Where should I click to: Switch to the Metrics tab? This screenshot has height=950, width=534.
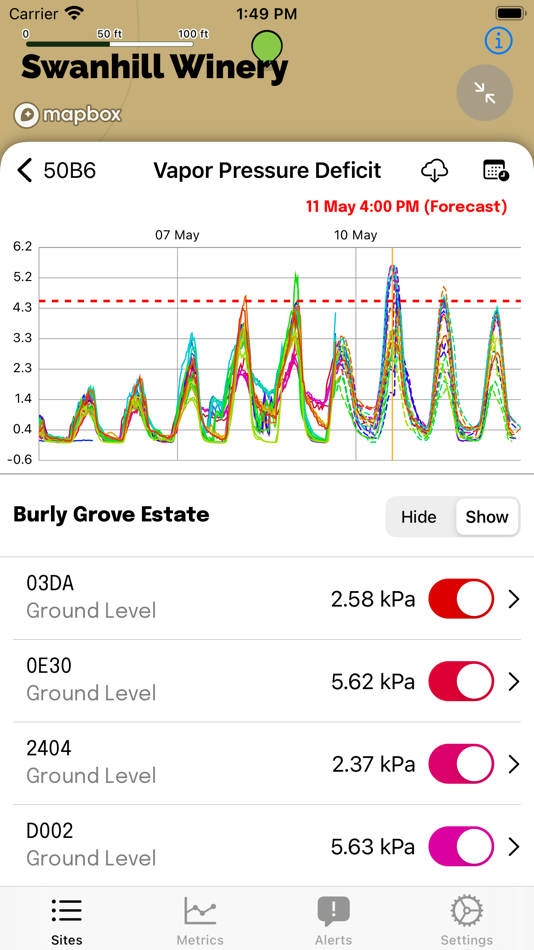200,920
